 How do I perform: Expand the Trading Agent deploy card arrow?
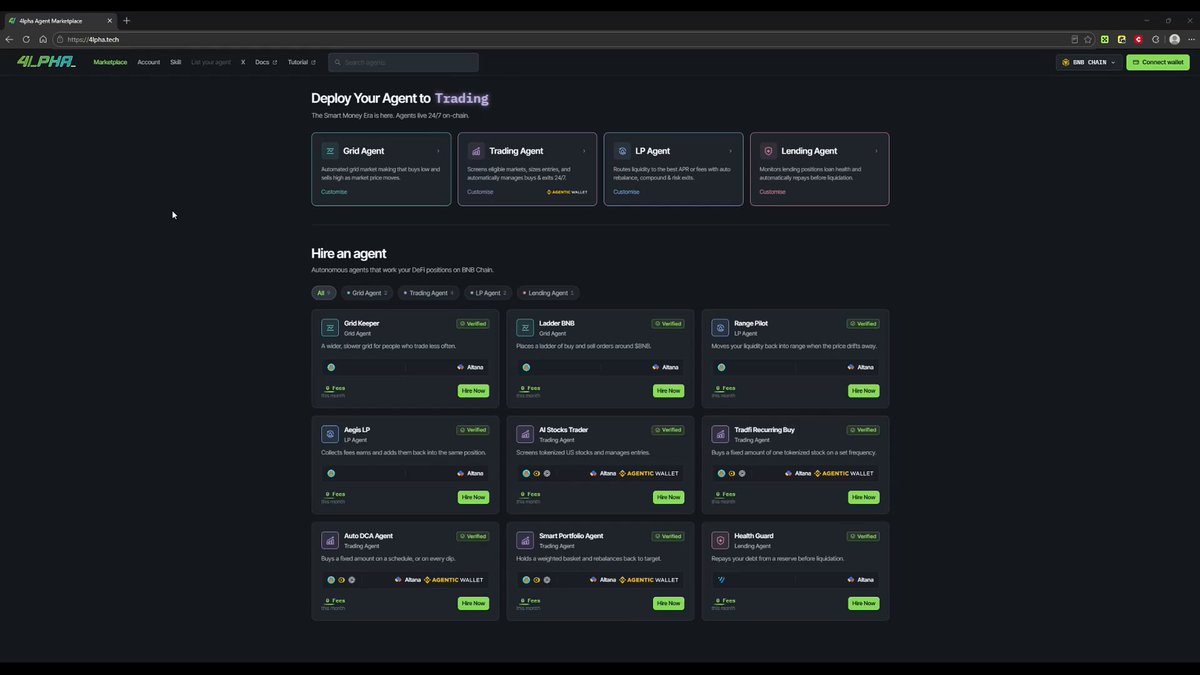coord(584,151)
